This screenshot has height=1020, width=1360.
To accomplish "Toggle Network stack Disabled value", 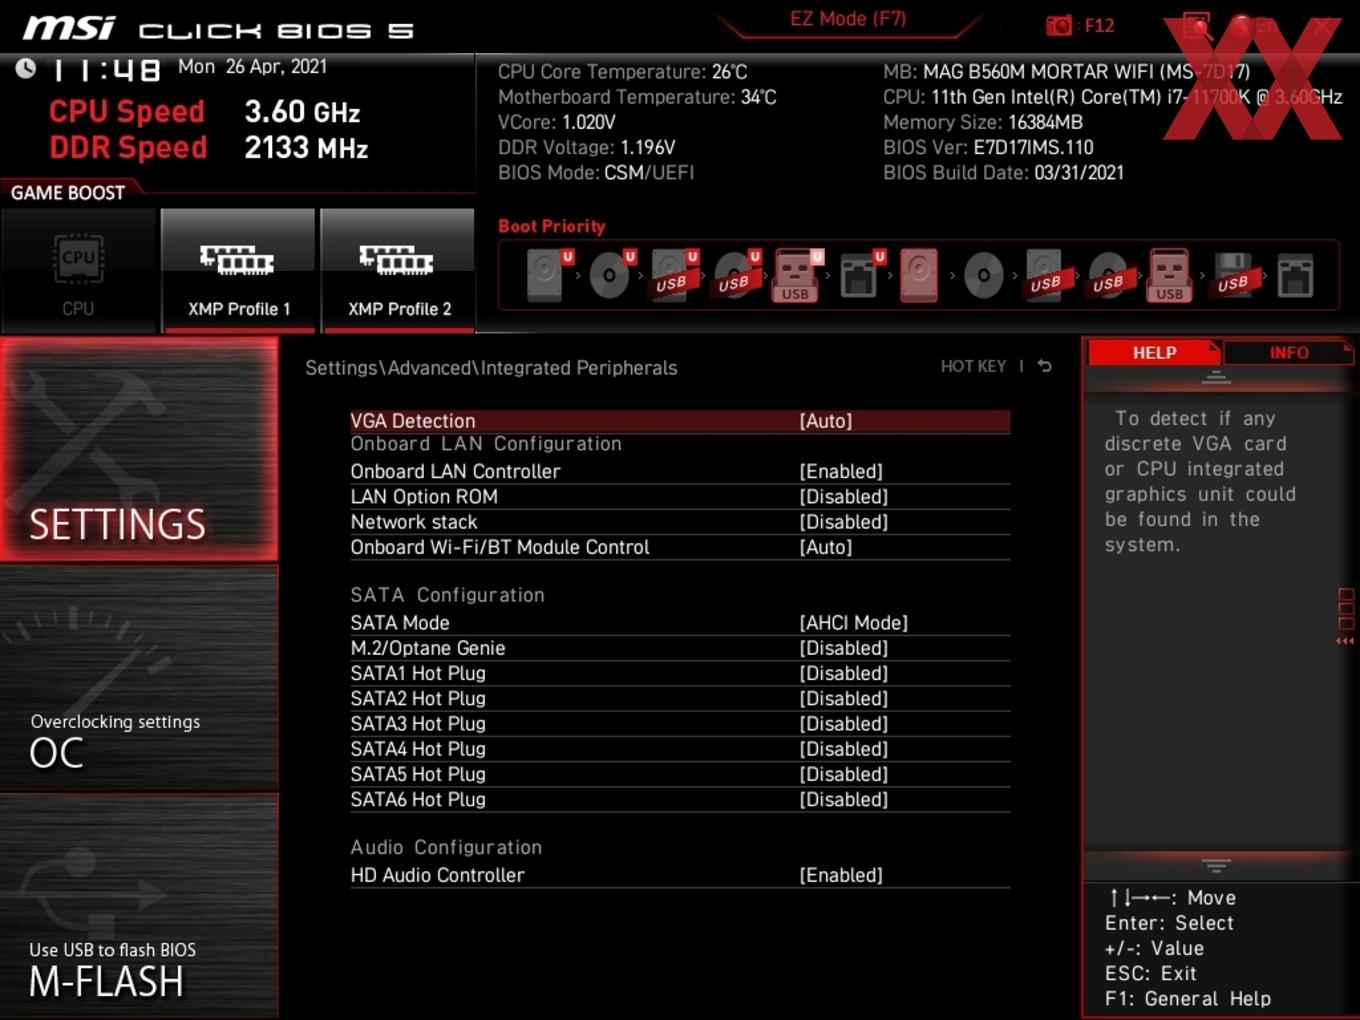I will (844, 522).
